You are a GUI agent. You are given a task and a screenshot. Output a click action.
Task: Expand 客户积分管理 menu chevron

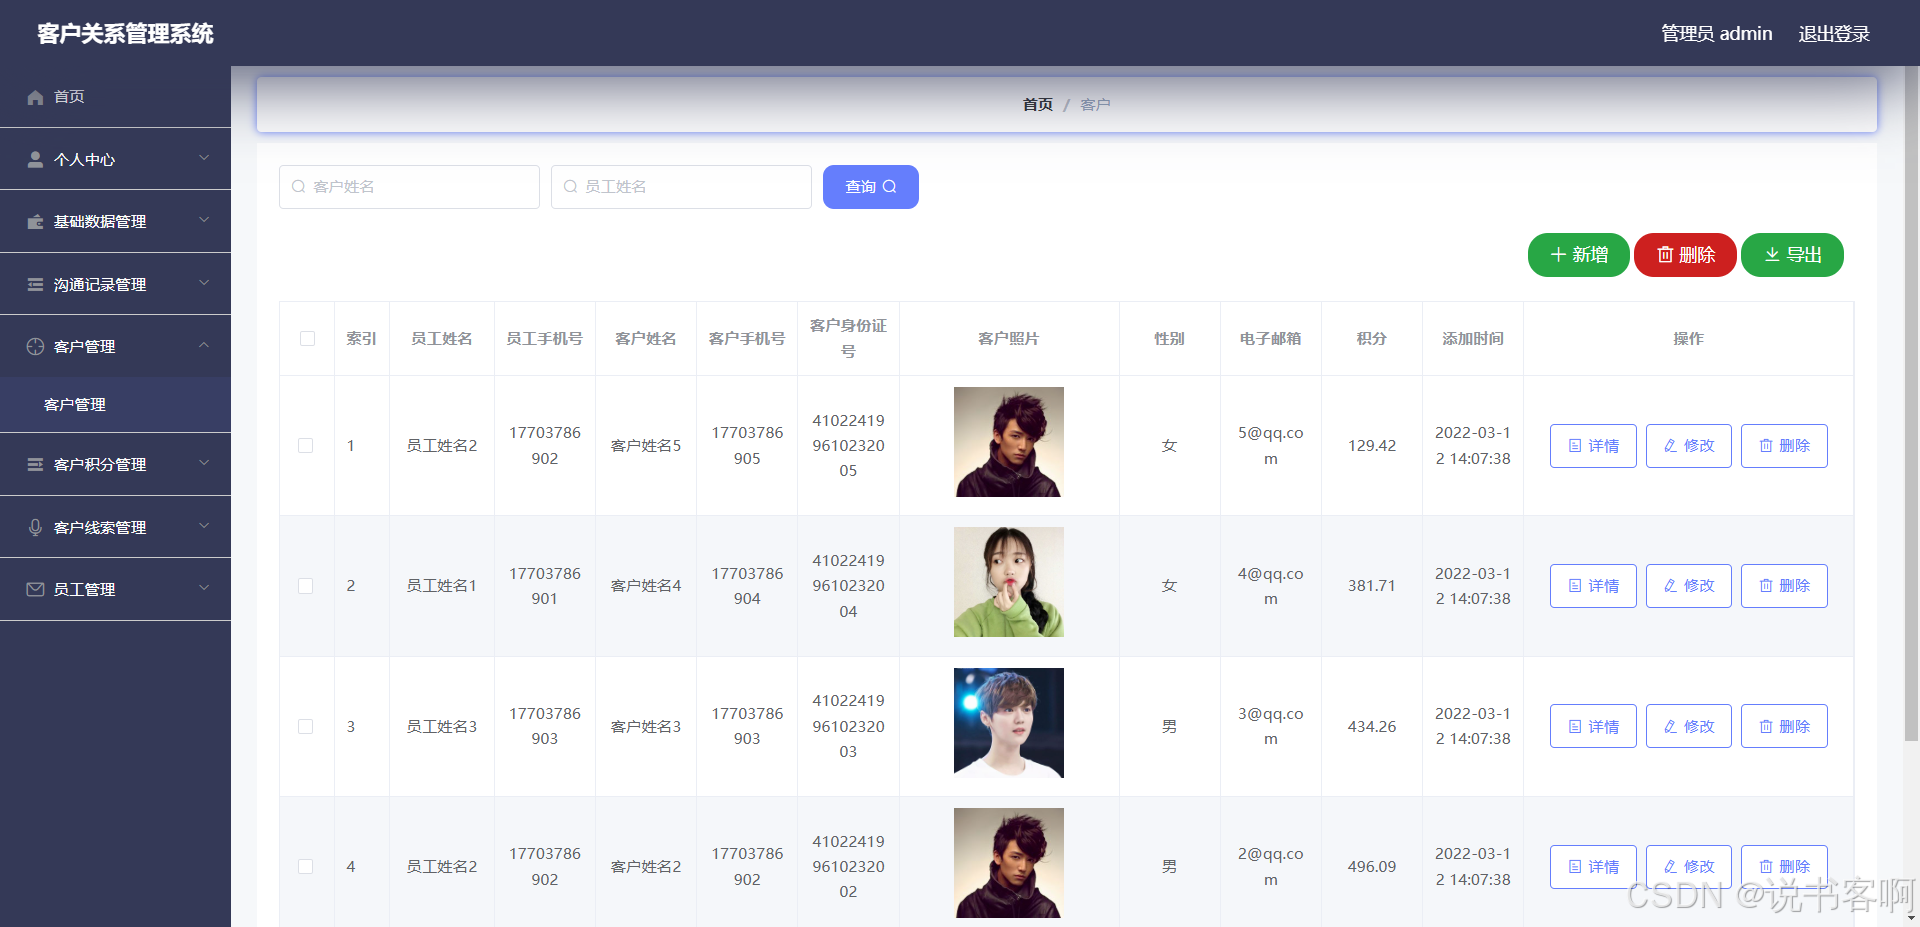[204, 463]
